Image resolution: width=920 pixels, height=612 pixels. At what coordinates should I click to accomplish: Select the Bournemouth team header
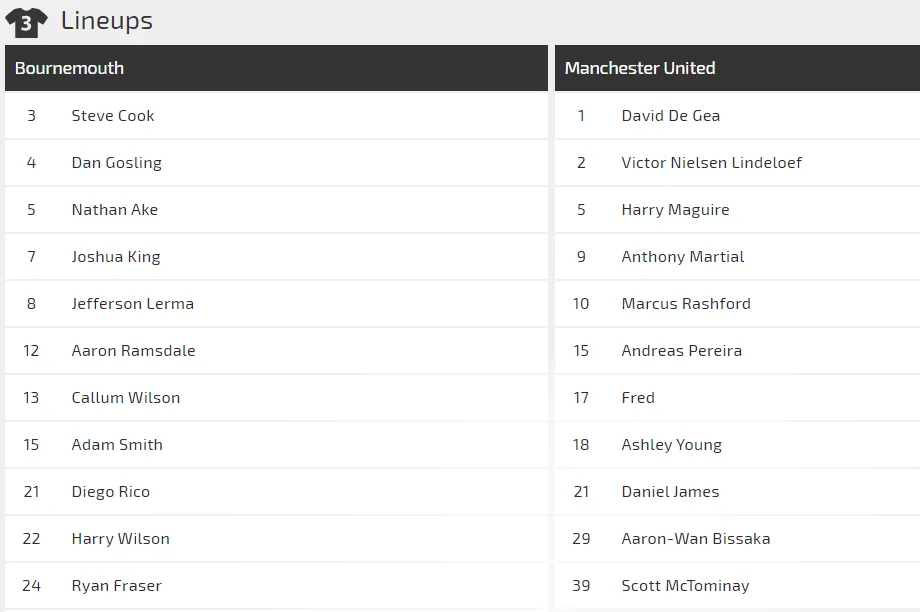click(x=70, y=68)
